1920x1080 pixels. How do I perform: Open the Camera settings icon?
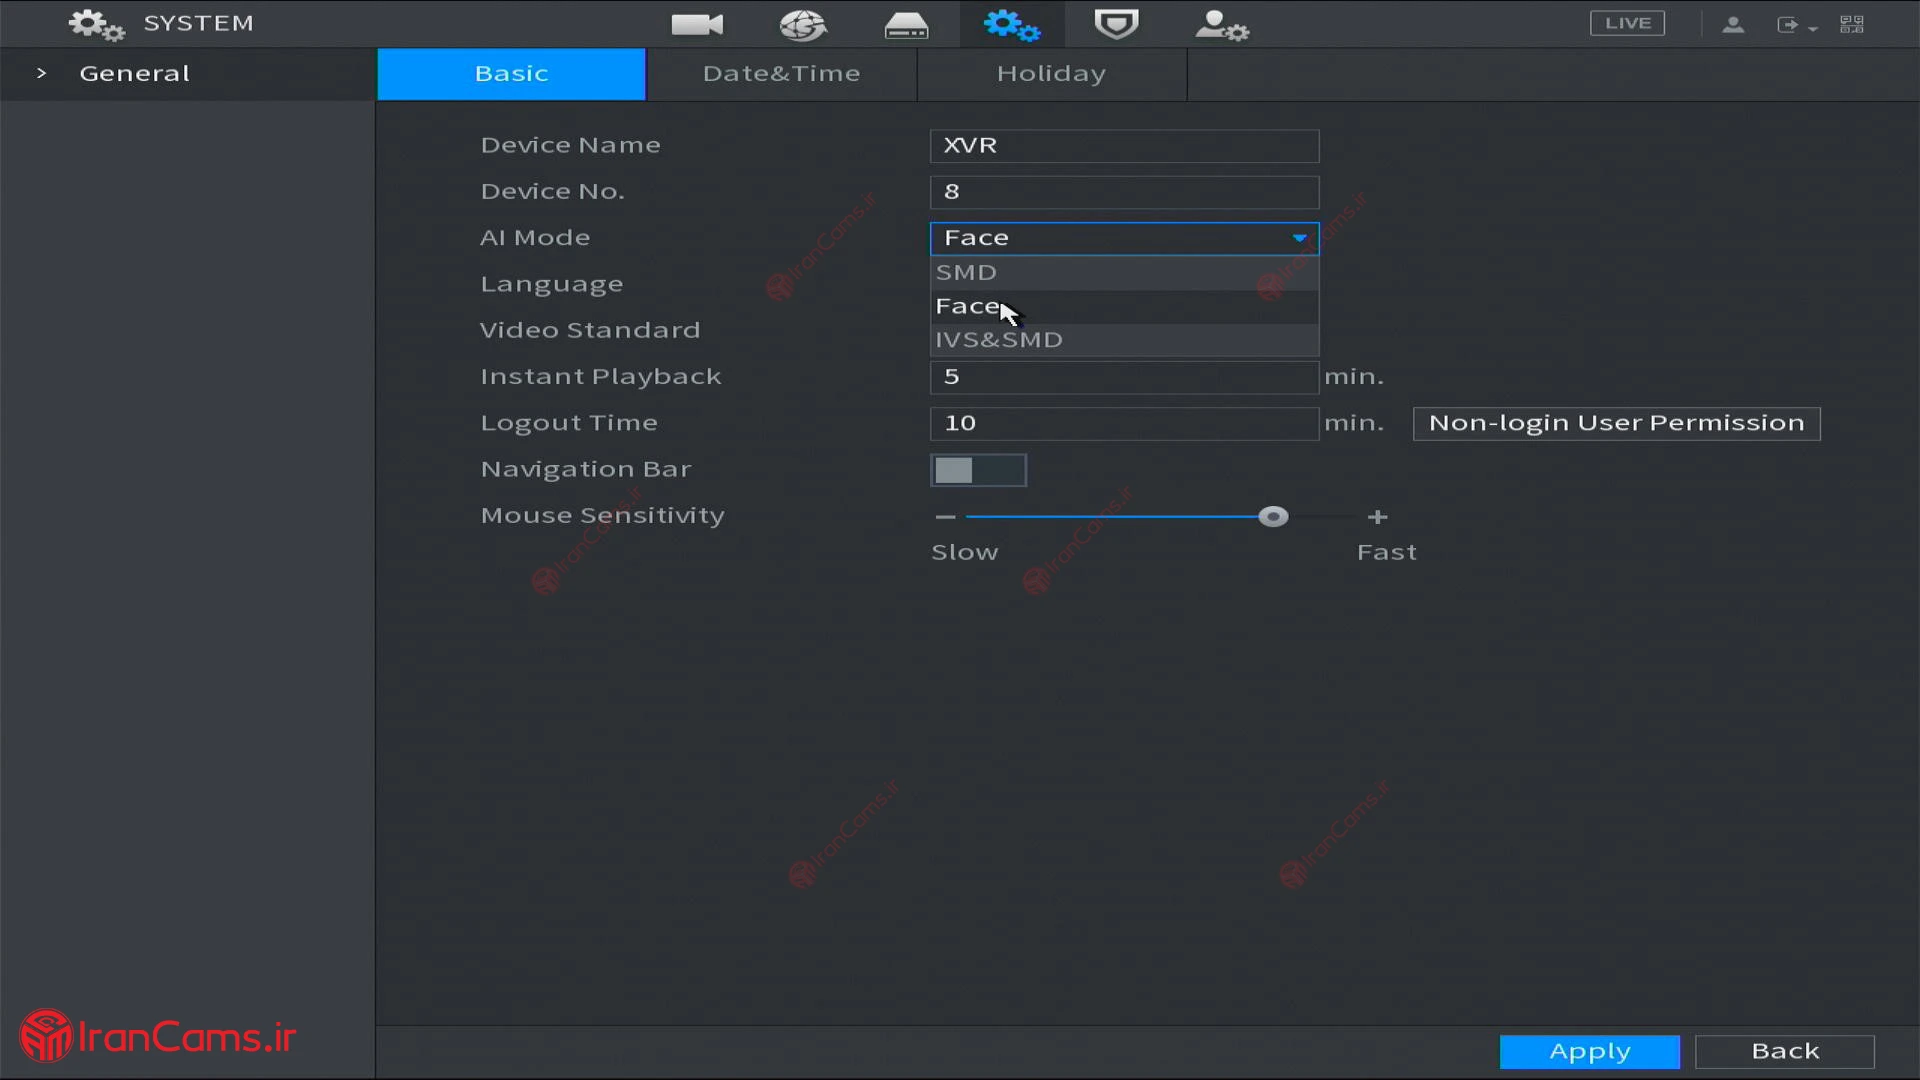(697, 24)
